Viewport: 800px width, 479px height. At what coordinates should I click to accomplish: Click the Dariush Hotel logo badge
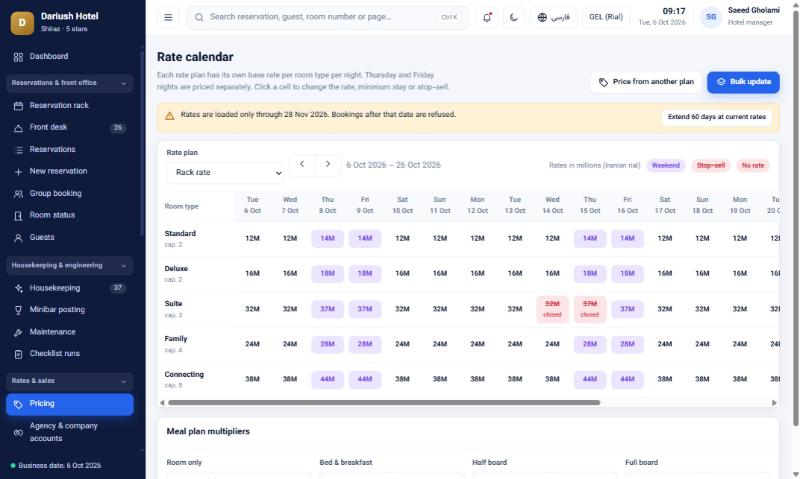22,22
